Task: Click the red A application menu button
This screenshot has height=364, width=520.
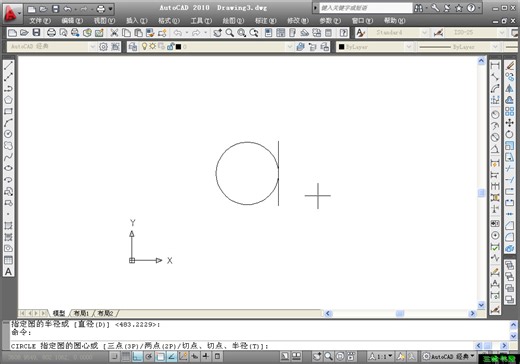Action: [11, 13]
